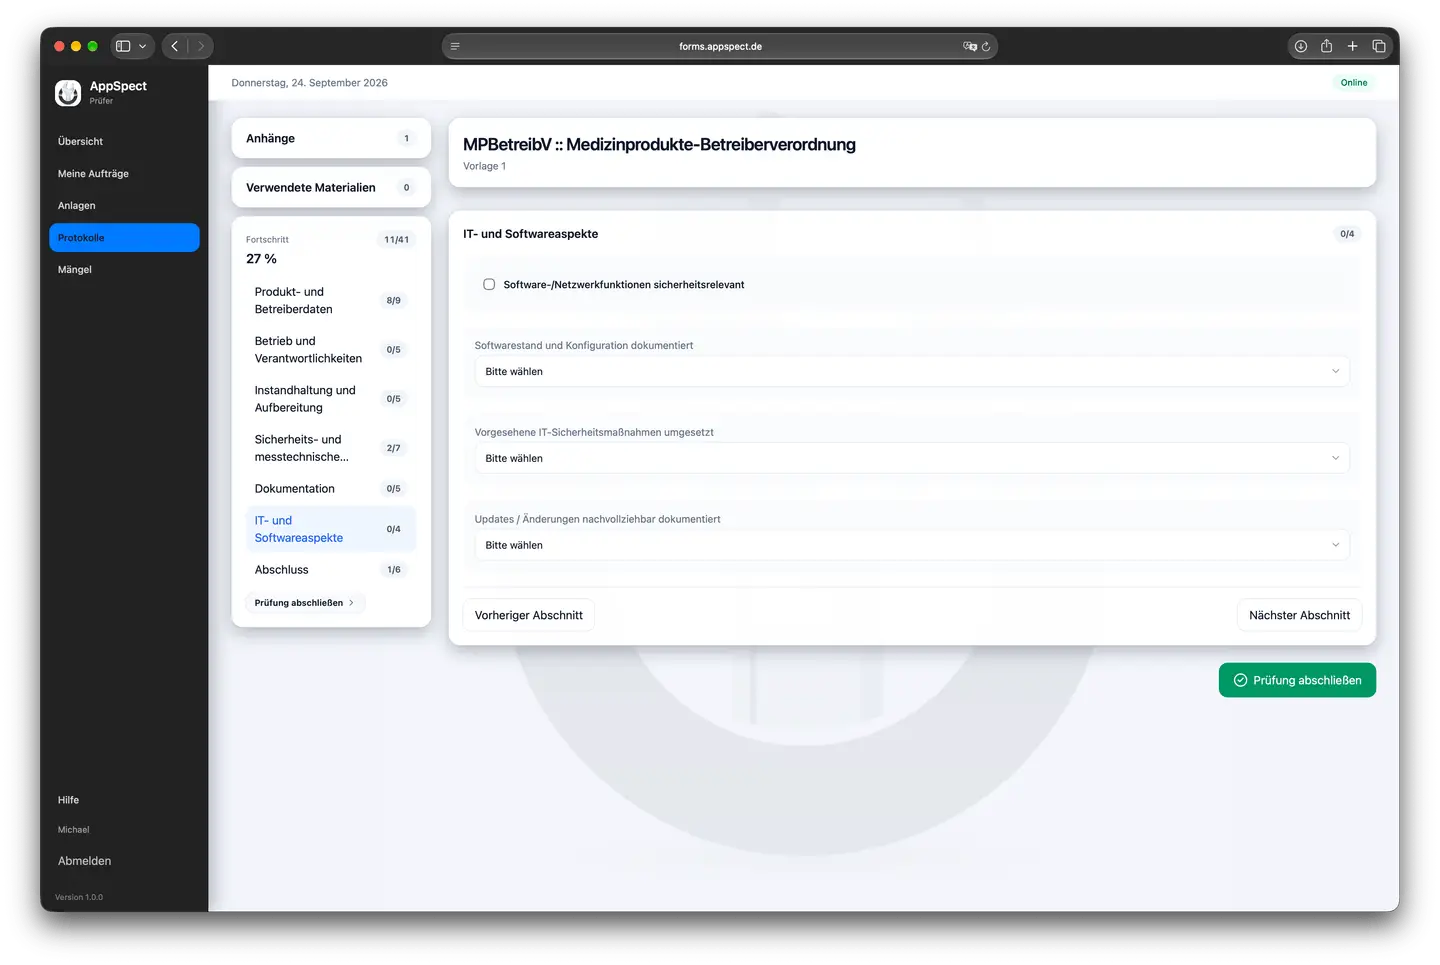This screenshot has height=965, width=1440.
Task: Jump to Abschluss section
Action: tap(331, 570)
